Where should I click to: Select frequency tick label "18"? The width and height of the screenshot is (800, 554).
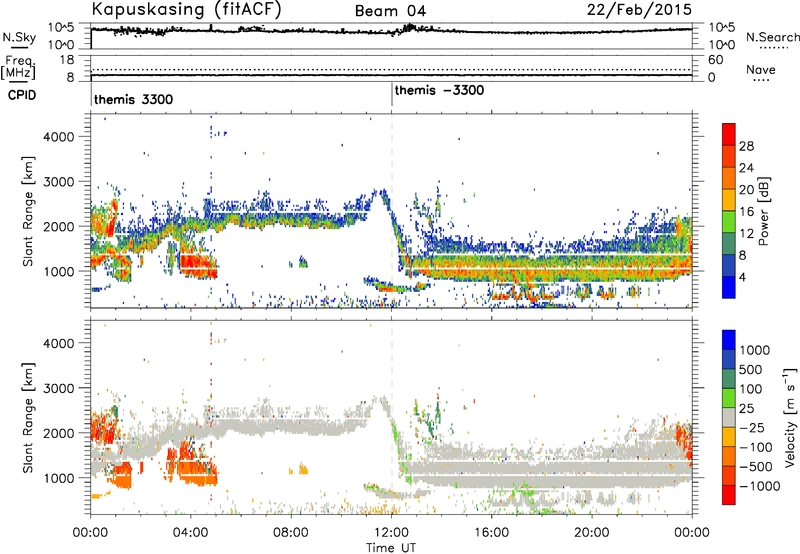pos(67,60)
